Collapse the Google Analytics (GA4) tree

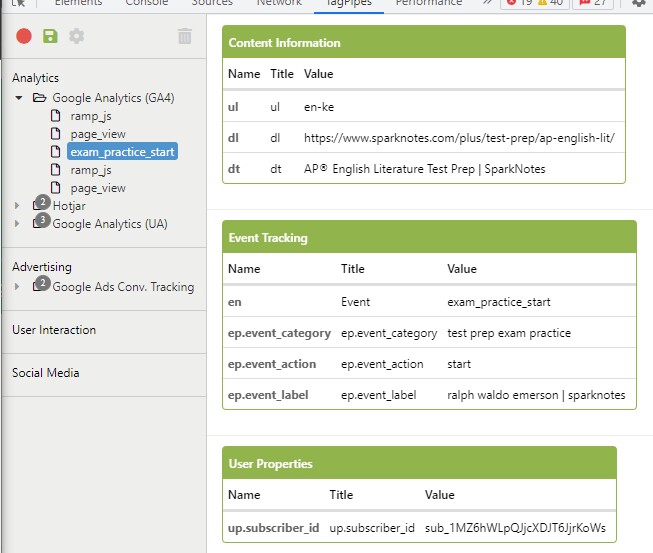(x=19, y=98)
